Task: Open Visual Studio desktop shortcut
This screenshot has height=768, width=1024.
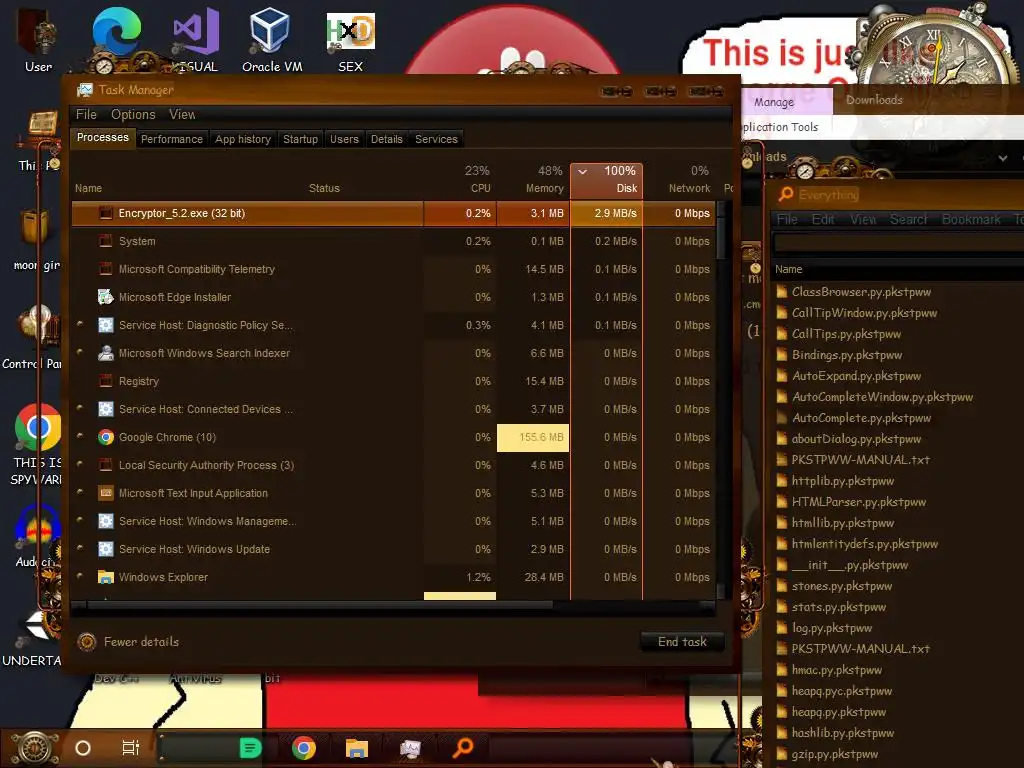Action: coord(196,31)
